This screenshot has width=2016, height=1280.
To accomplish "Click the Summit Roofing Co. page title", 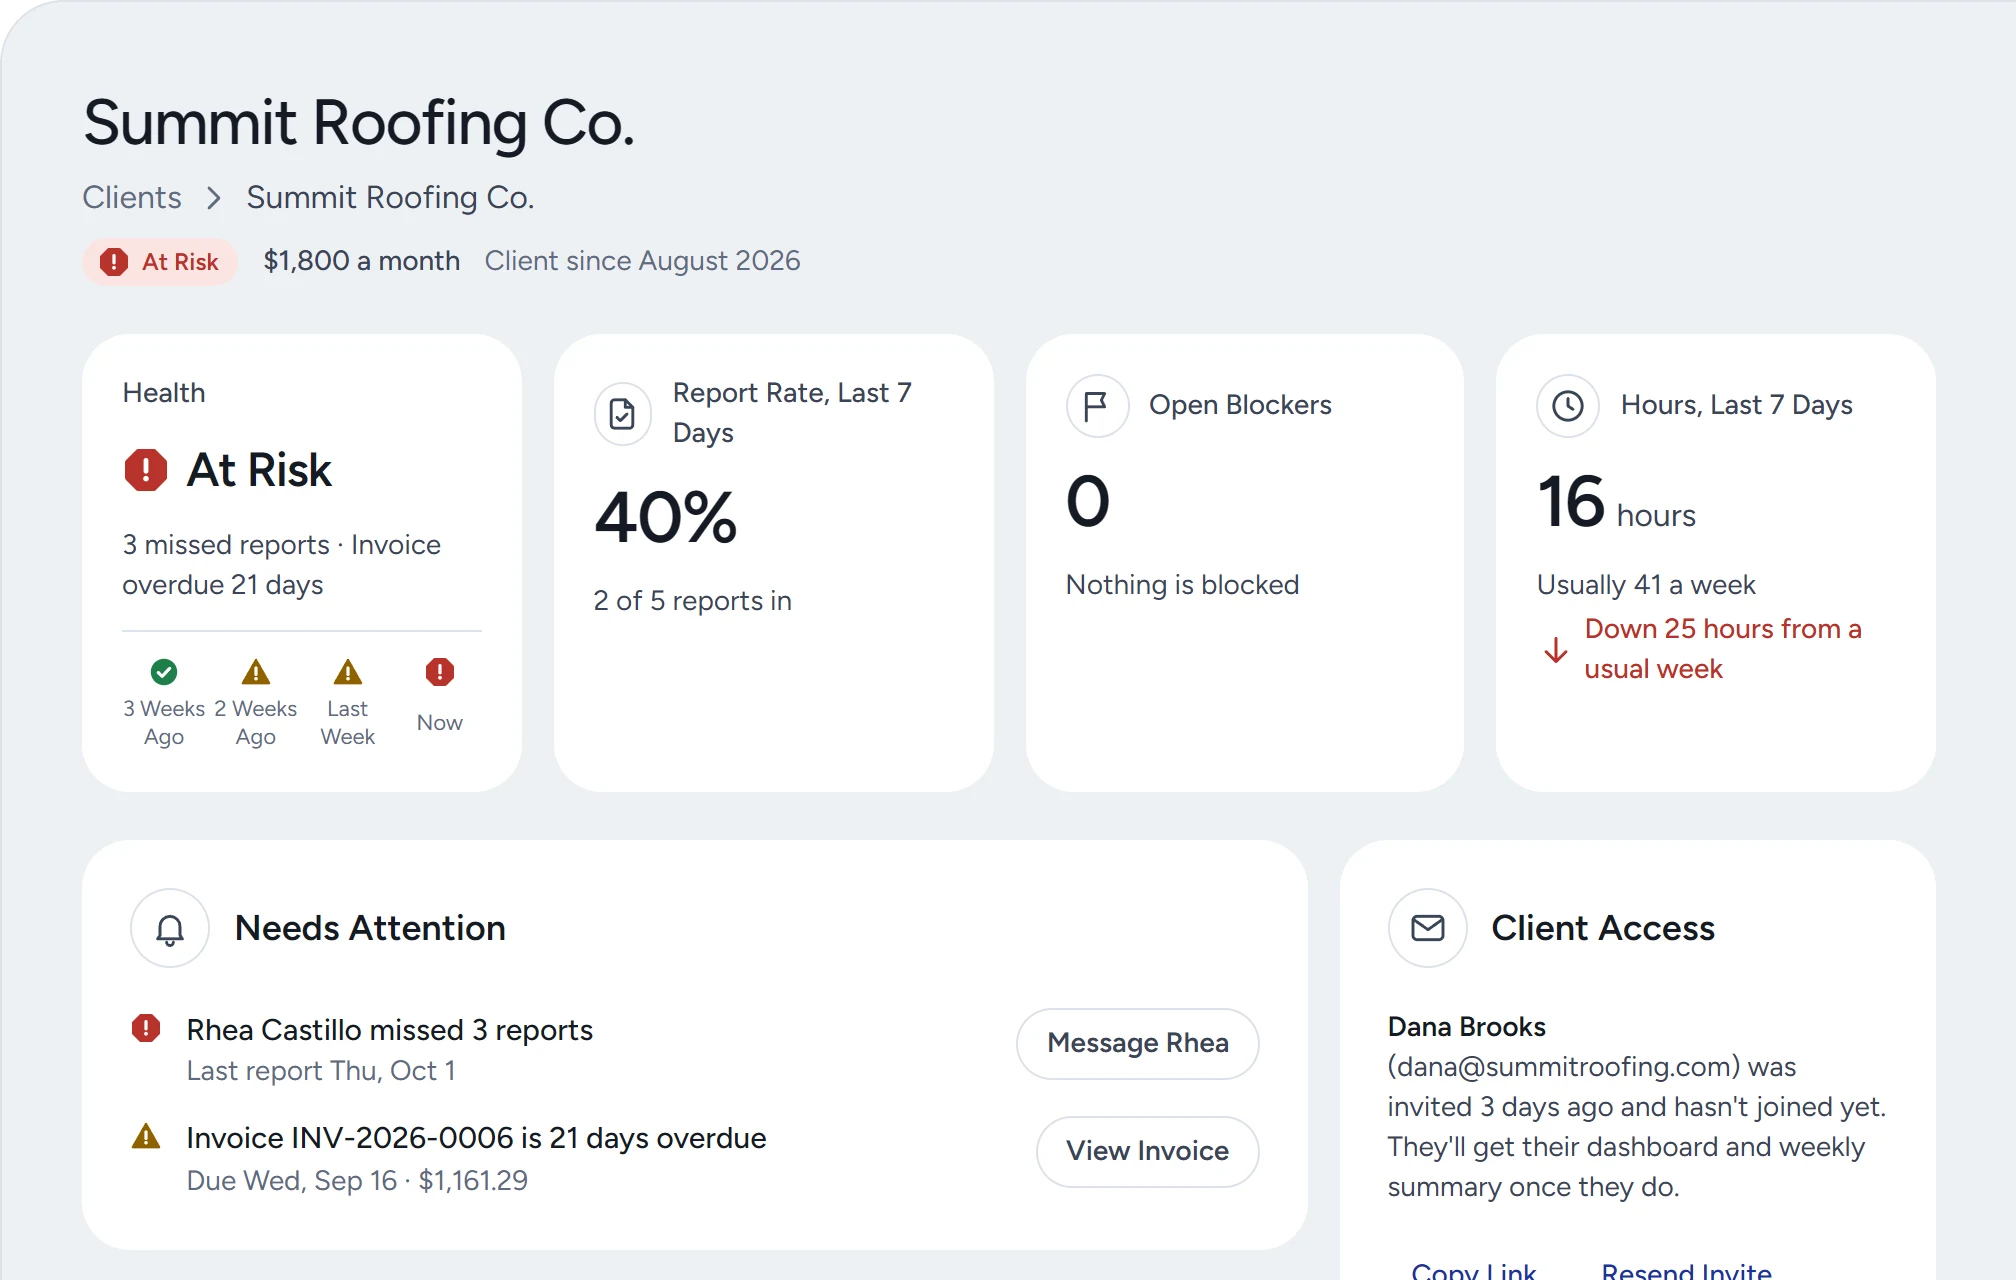I will (x=359, y=123).
